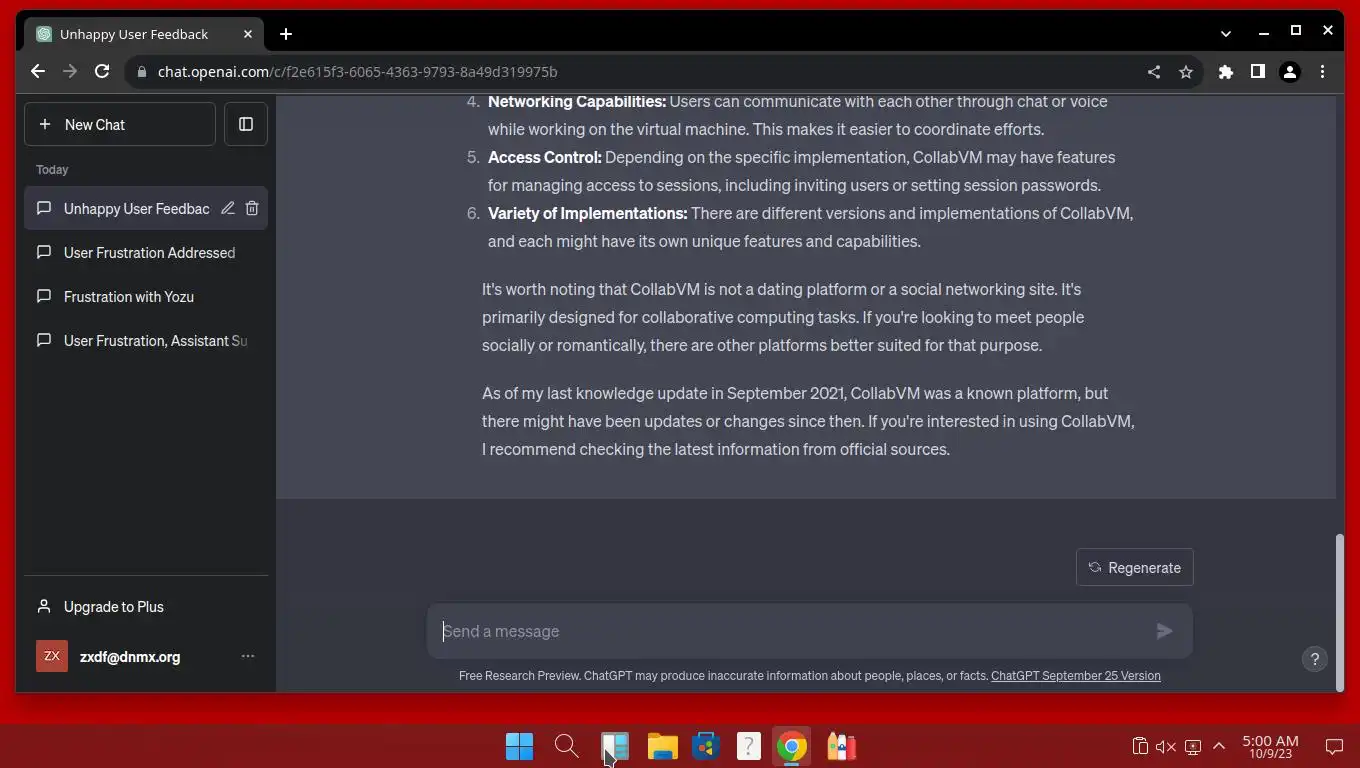Bookmark this page with the star icon
This screenshot has height=768, width=1360.
click(x=1186, y=72)
